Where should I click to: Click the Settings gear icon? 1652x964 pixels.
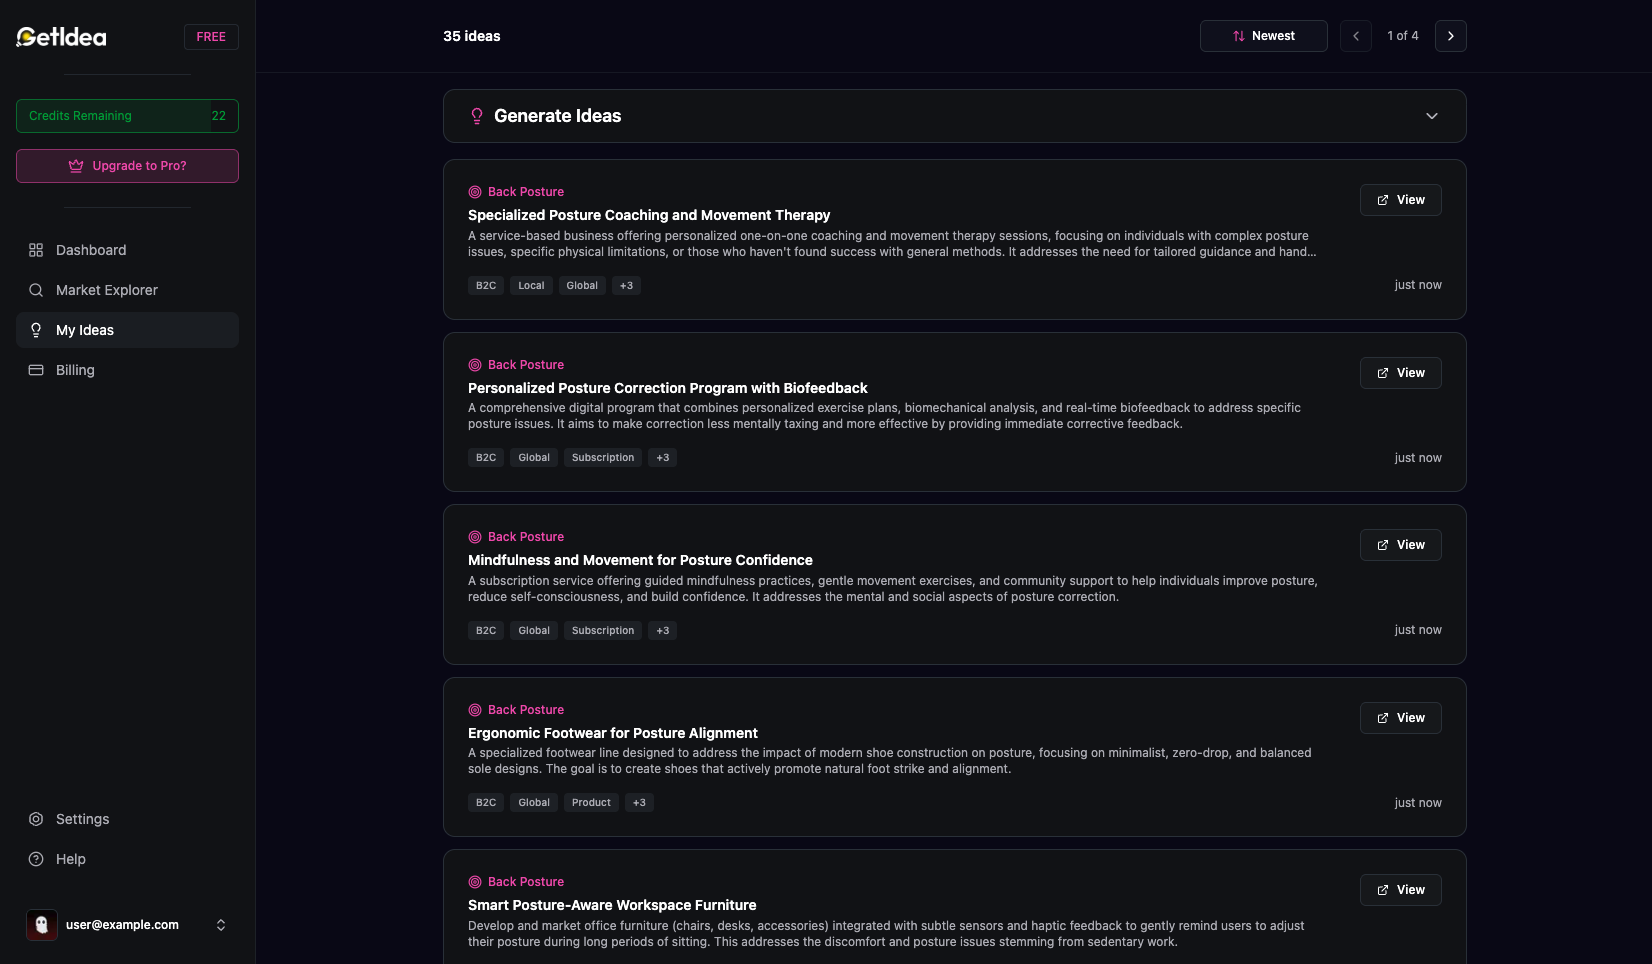(x=36, y=819)
